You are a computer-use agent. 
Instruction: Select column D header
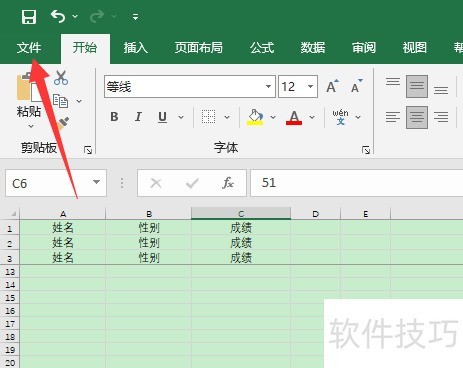coord(315,214)
